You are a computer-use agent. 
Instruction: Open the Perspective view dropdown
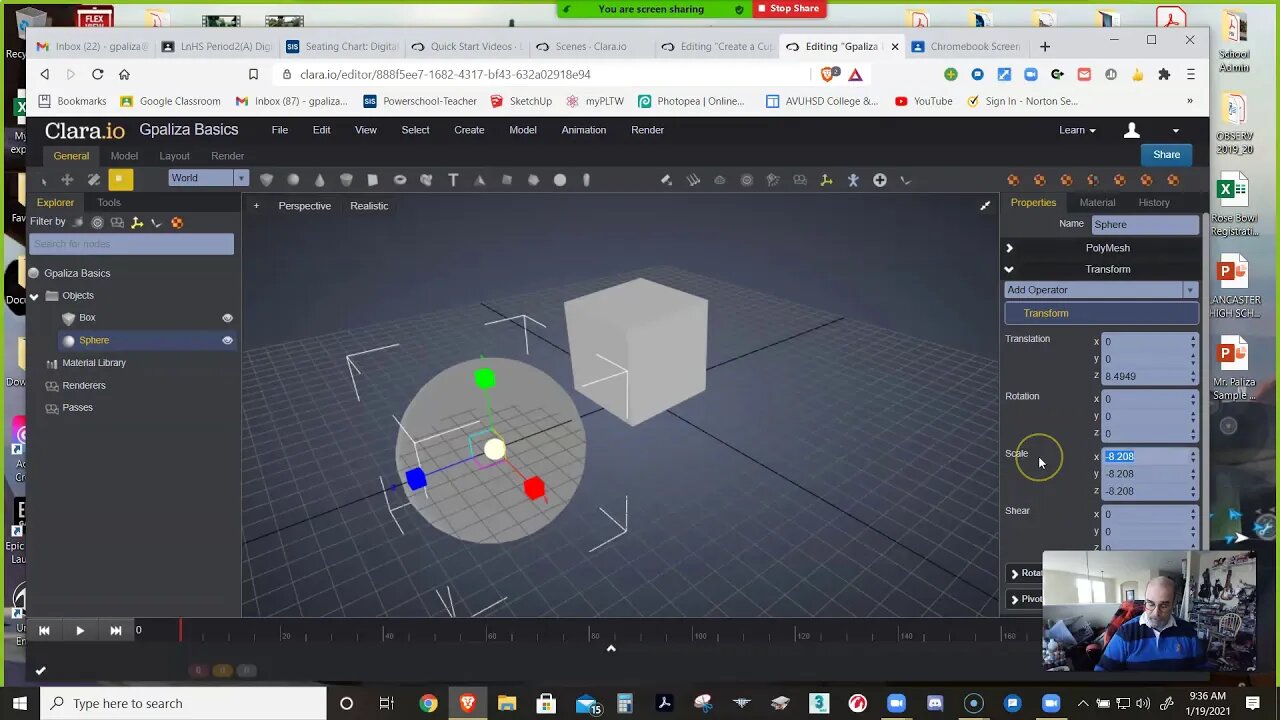tap(304, 206)
